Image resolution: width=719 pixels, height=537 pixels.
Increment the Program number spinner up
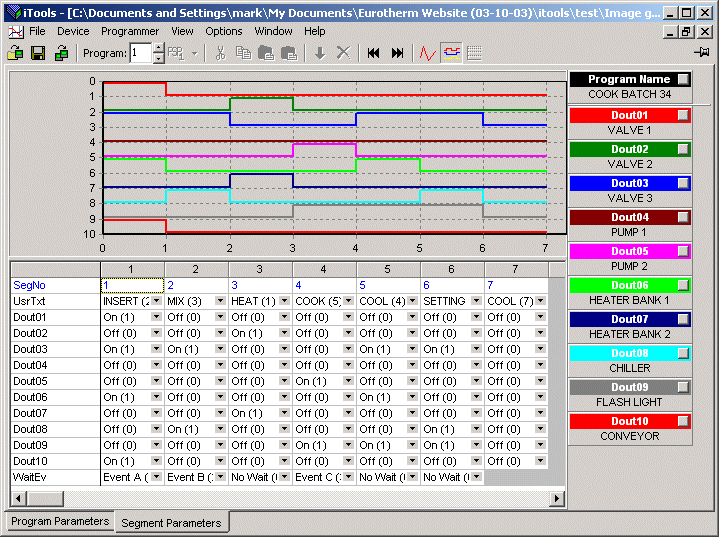pyautogui.click(x=158, y=47)
